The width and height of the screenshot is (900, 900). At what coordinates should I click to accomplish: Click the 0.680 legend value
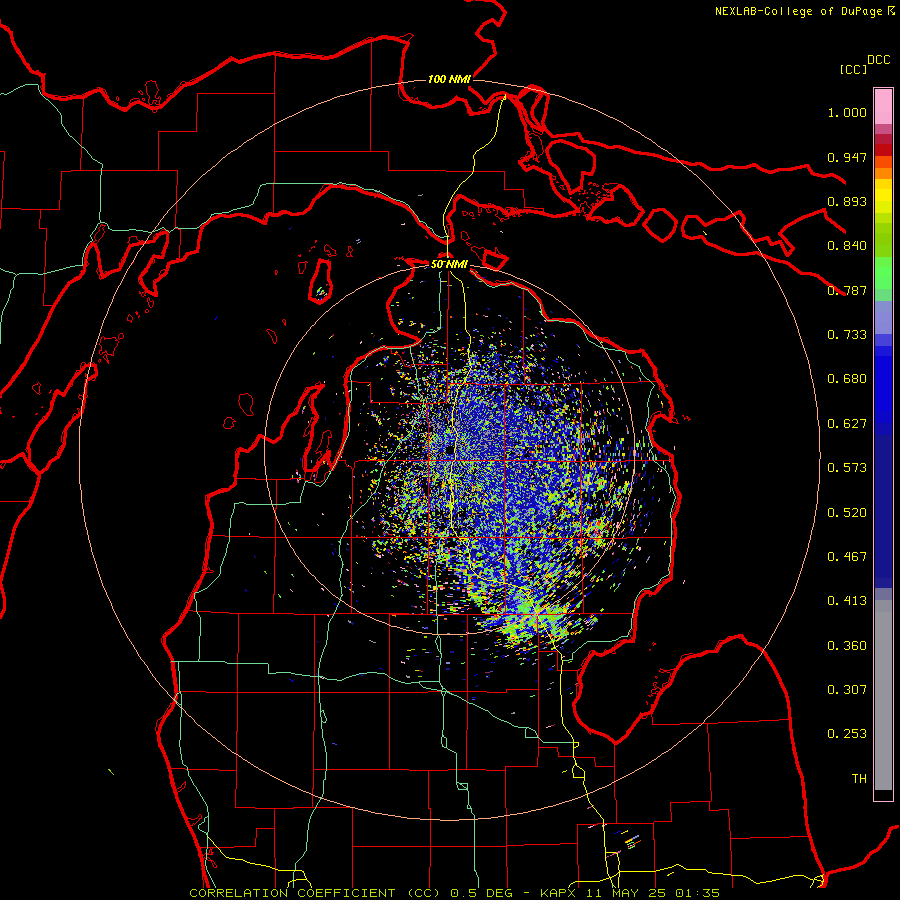[847, 379]
